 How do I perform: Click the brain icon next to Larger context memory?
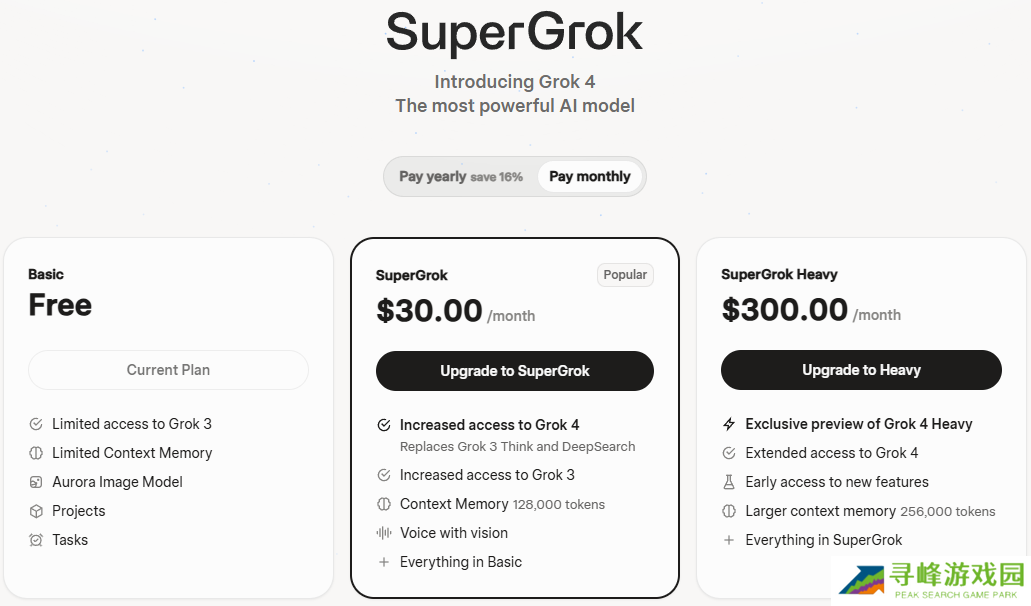[729, 511]
